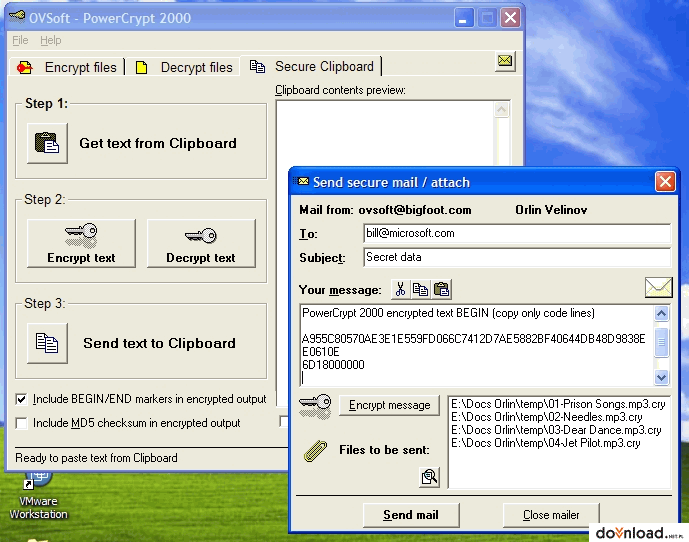This screenshot has height=542, width=689.
Task: Toggle Include BEGIN/END markers checkbox
Action: pyautogui.click(x=21, y=399)
